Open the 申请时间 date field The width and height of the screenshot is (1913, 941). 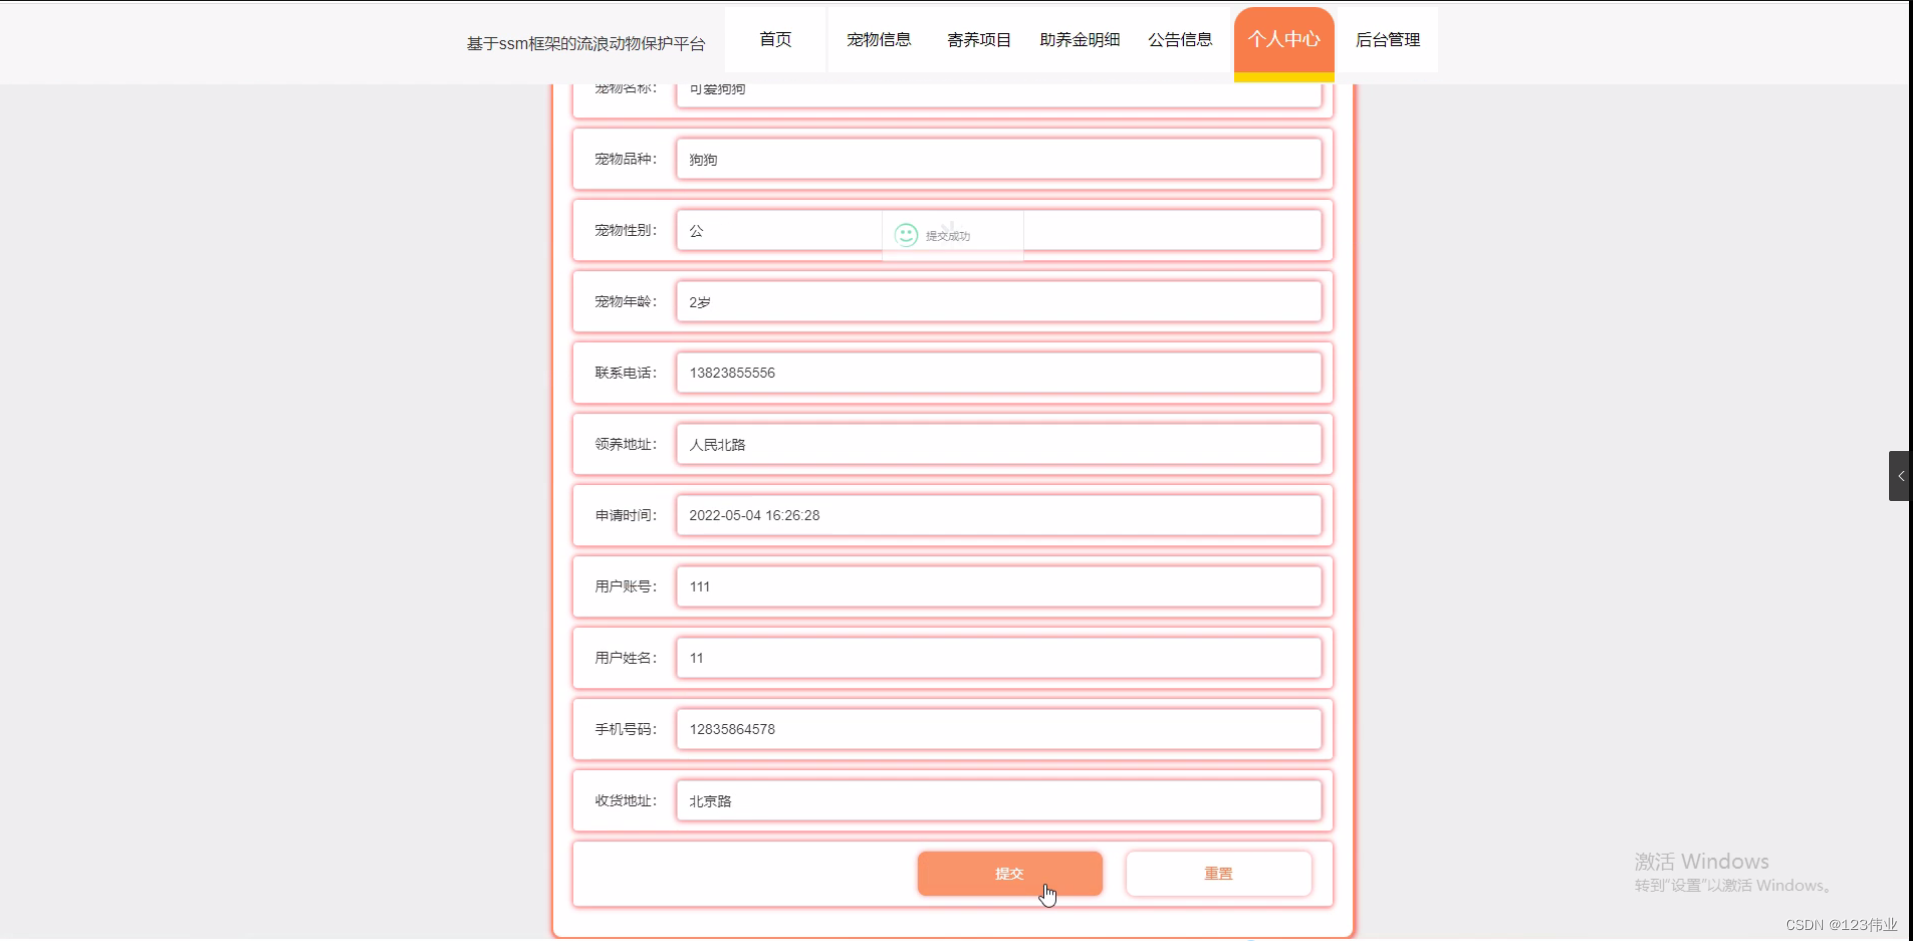click(1000, 514)
